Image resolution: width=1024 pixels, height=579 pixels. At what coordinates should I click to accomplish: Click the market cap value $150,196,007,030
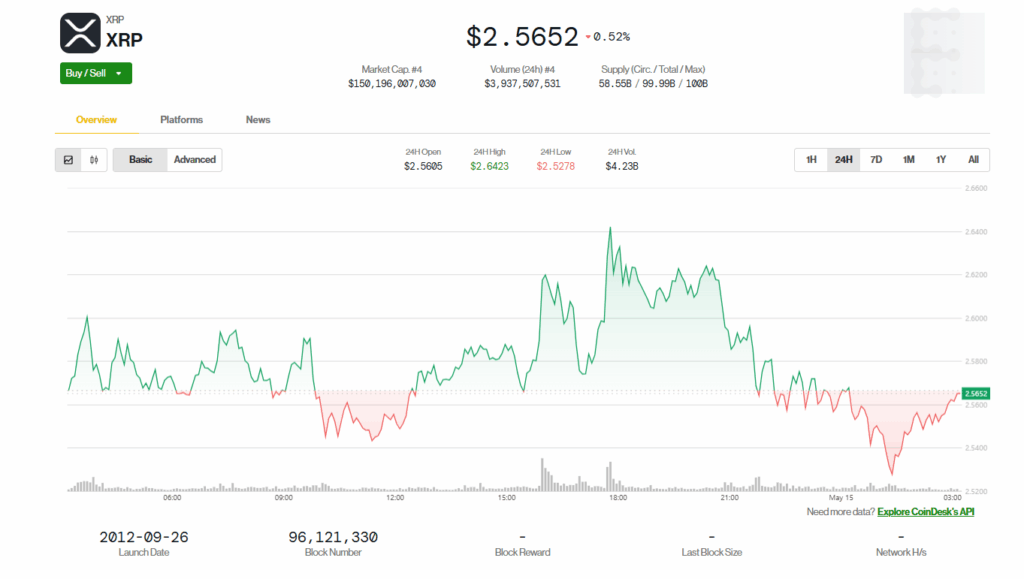[392, 84]
